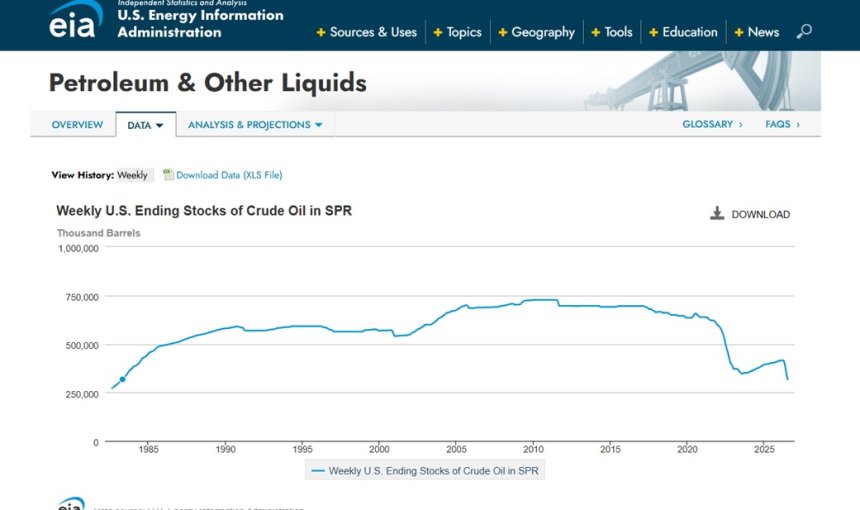Click the chart download arrow icon
This screenshot has height=510, width=860.
tap(717, 213)
